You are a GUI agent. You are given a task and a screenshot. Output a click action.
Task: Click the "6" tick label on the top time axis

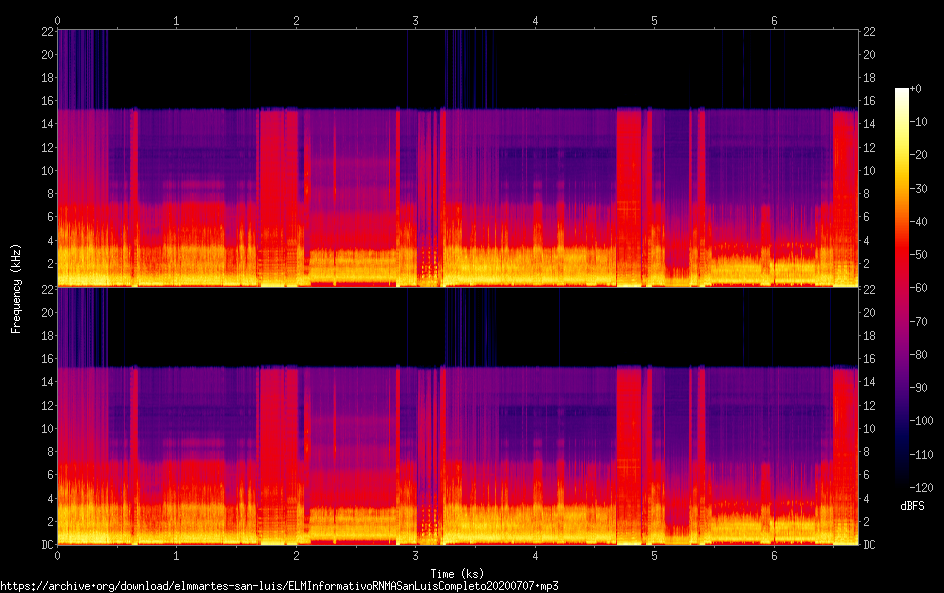tap(774, 21)
